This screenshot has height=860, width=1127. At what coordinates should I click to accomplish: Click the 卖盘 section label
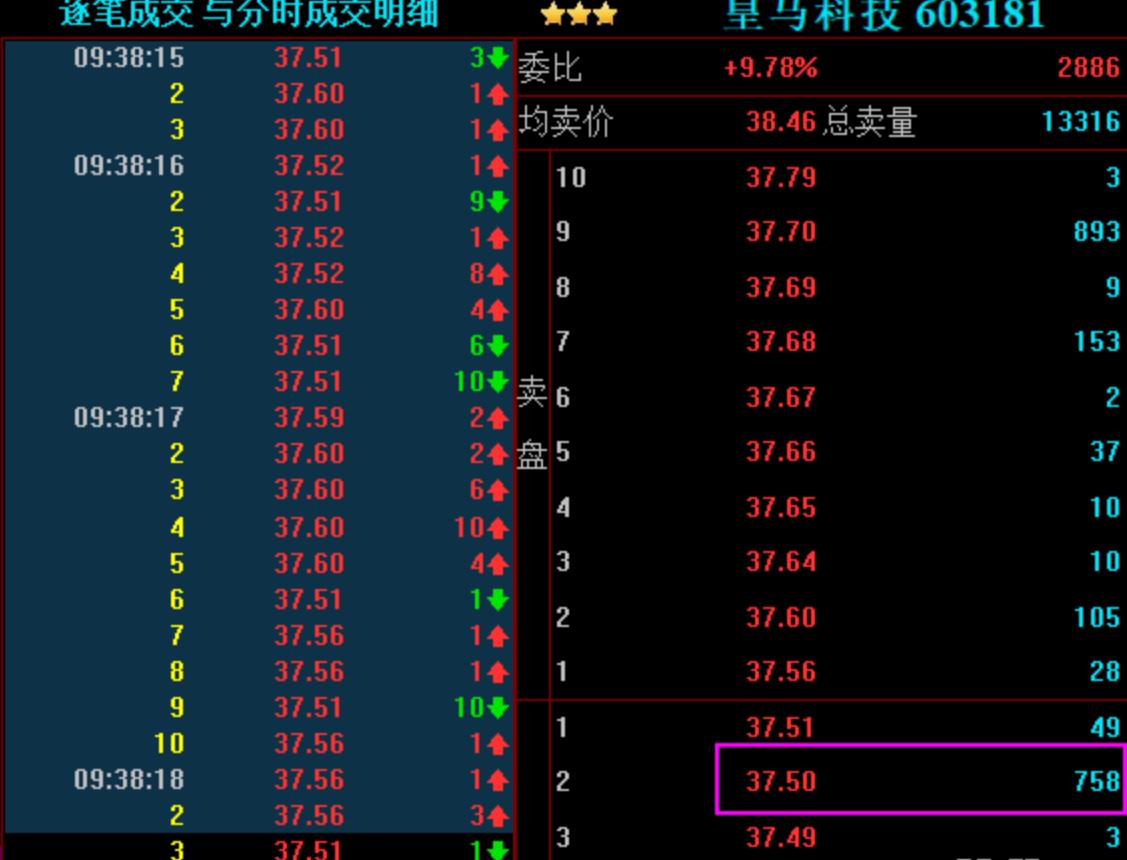pyautogui.click(x=531, y=424)
